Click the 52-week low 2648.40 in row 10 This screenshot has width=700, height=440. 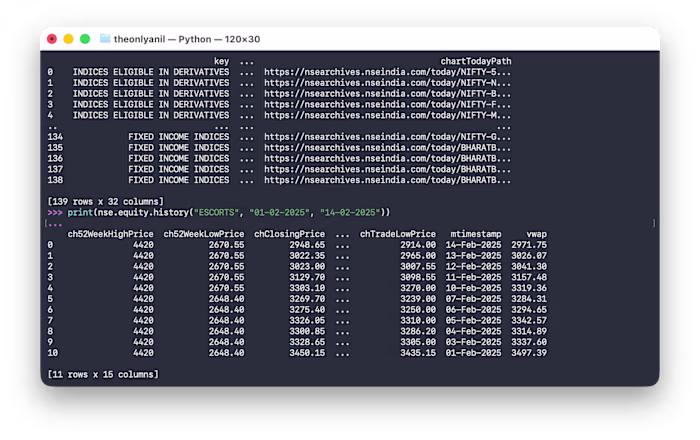point(226,353)
